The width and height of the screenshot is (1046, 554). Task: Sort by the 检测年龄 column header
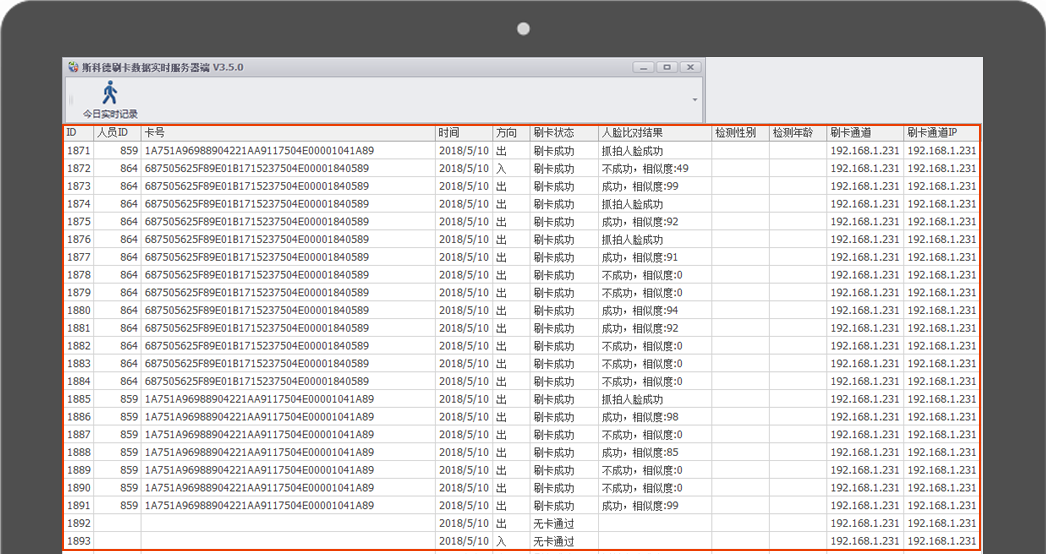click(798, 133)
